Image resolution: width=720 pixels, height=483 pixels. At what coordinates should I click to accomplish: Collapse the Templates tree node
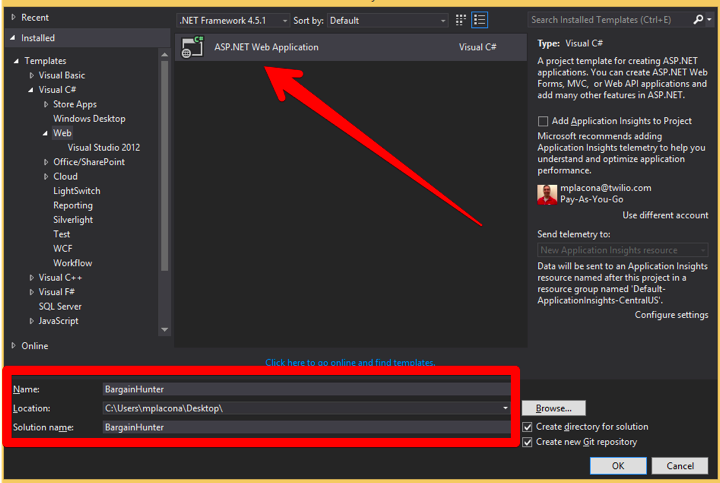tap(17, 61)
